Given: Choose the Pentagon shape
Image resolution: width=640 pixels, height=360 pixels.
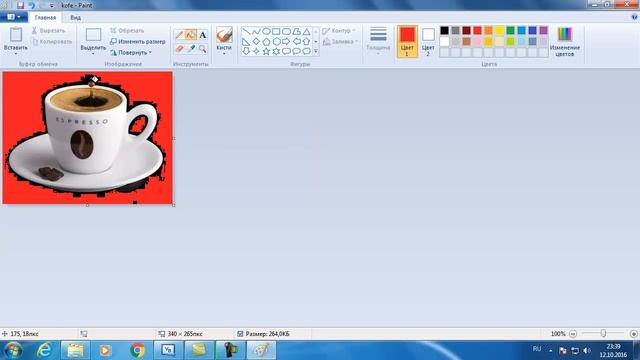Looking at the screenshot, I should tap(266, 42).
